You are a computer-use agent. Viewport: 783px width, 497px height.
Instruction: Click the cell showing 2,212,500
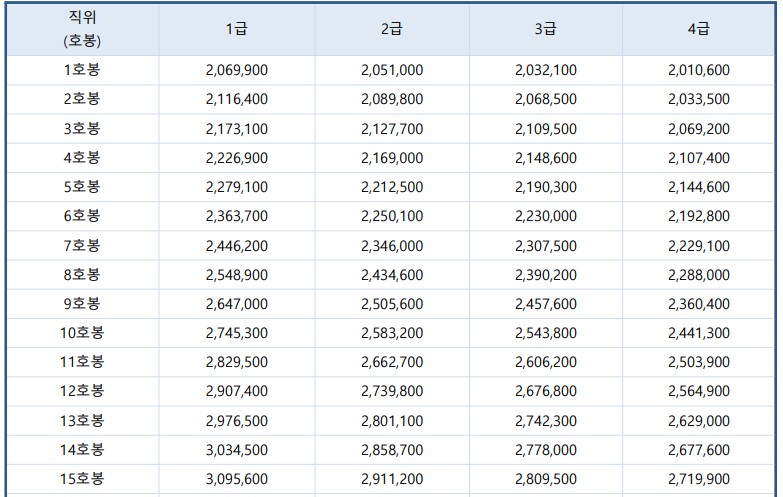[x=392, y=187]
